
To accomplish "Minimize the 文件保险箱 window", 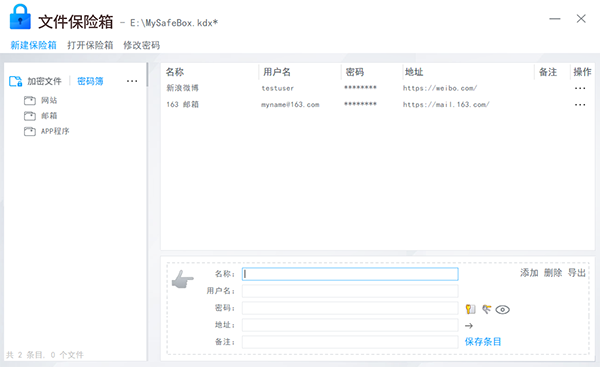I will pos(555,19).
